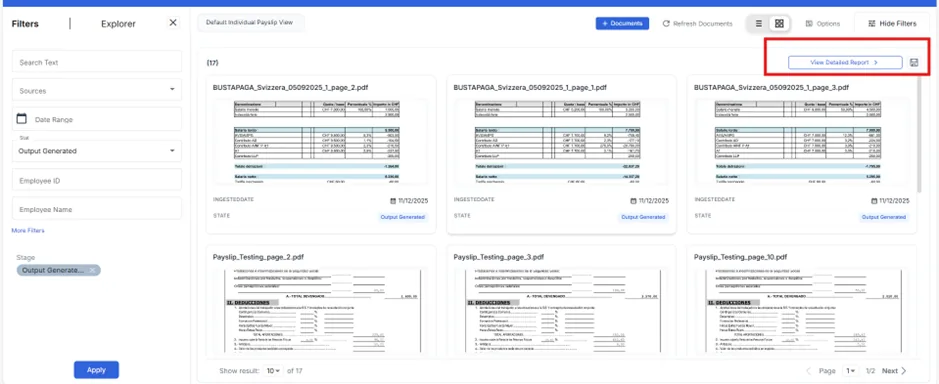Click the Refresh Documents icon
939x384 pixels.
666,24
